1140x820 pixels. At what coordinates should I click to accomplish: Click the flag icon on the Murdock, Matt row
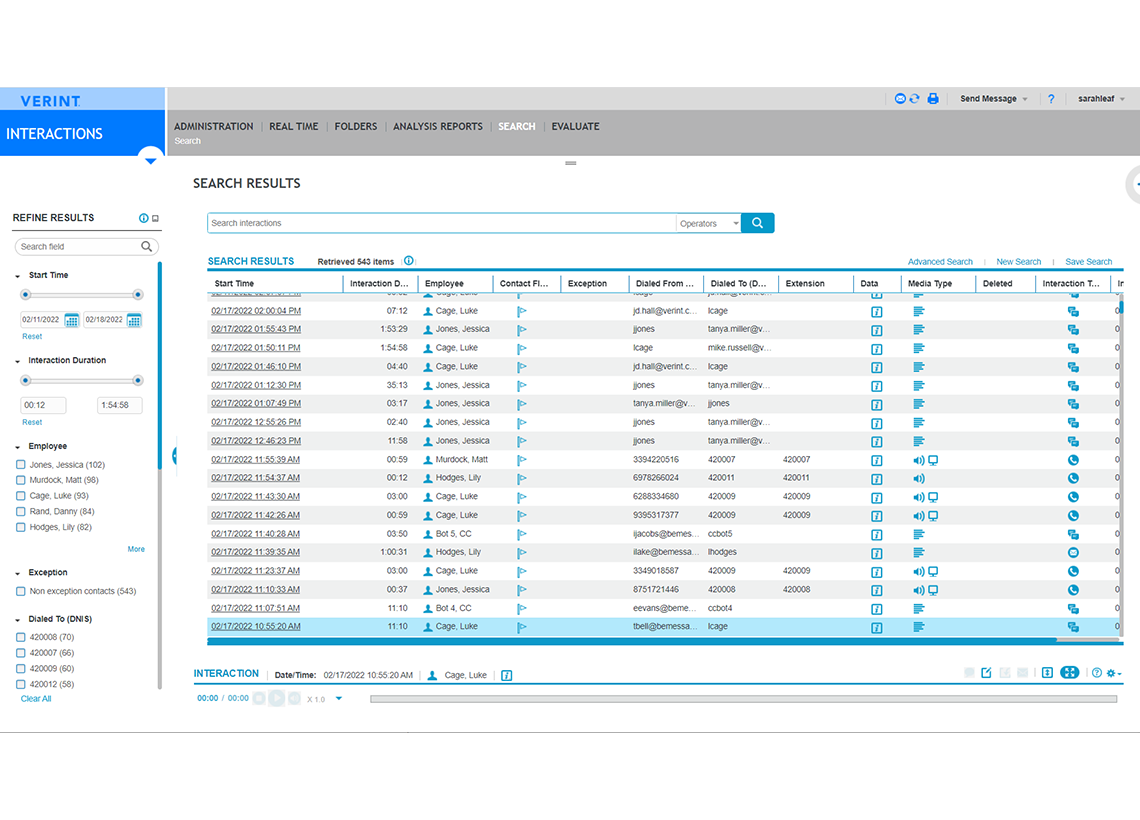pyautogui.click(x=520, y=459)
